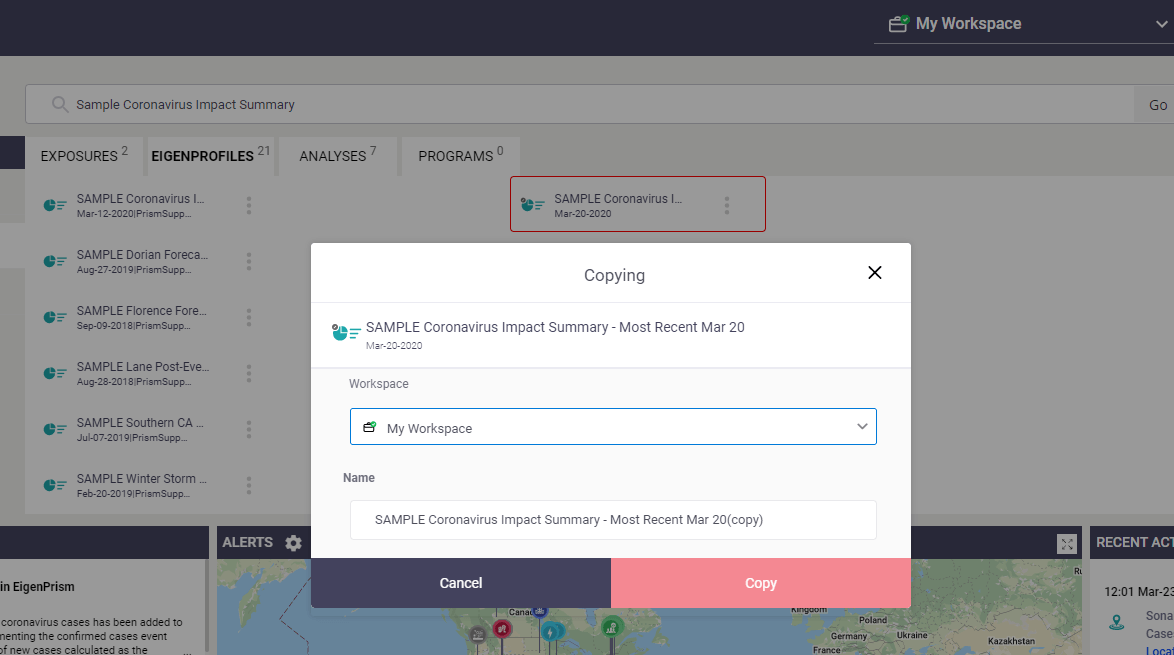The height and width of the screenshot is (655, 1174).
Task: Click the Go search button
Action: pyautogui.click(x=1158, y=105)
